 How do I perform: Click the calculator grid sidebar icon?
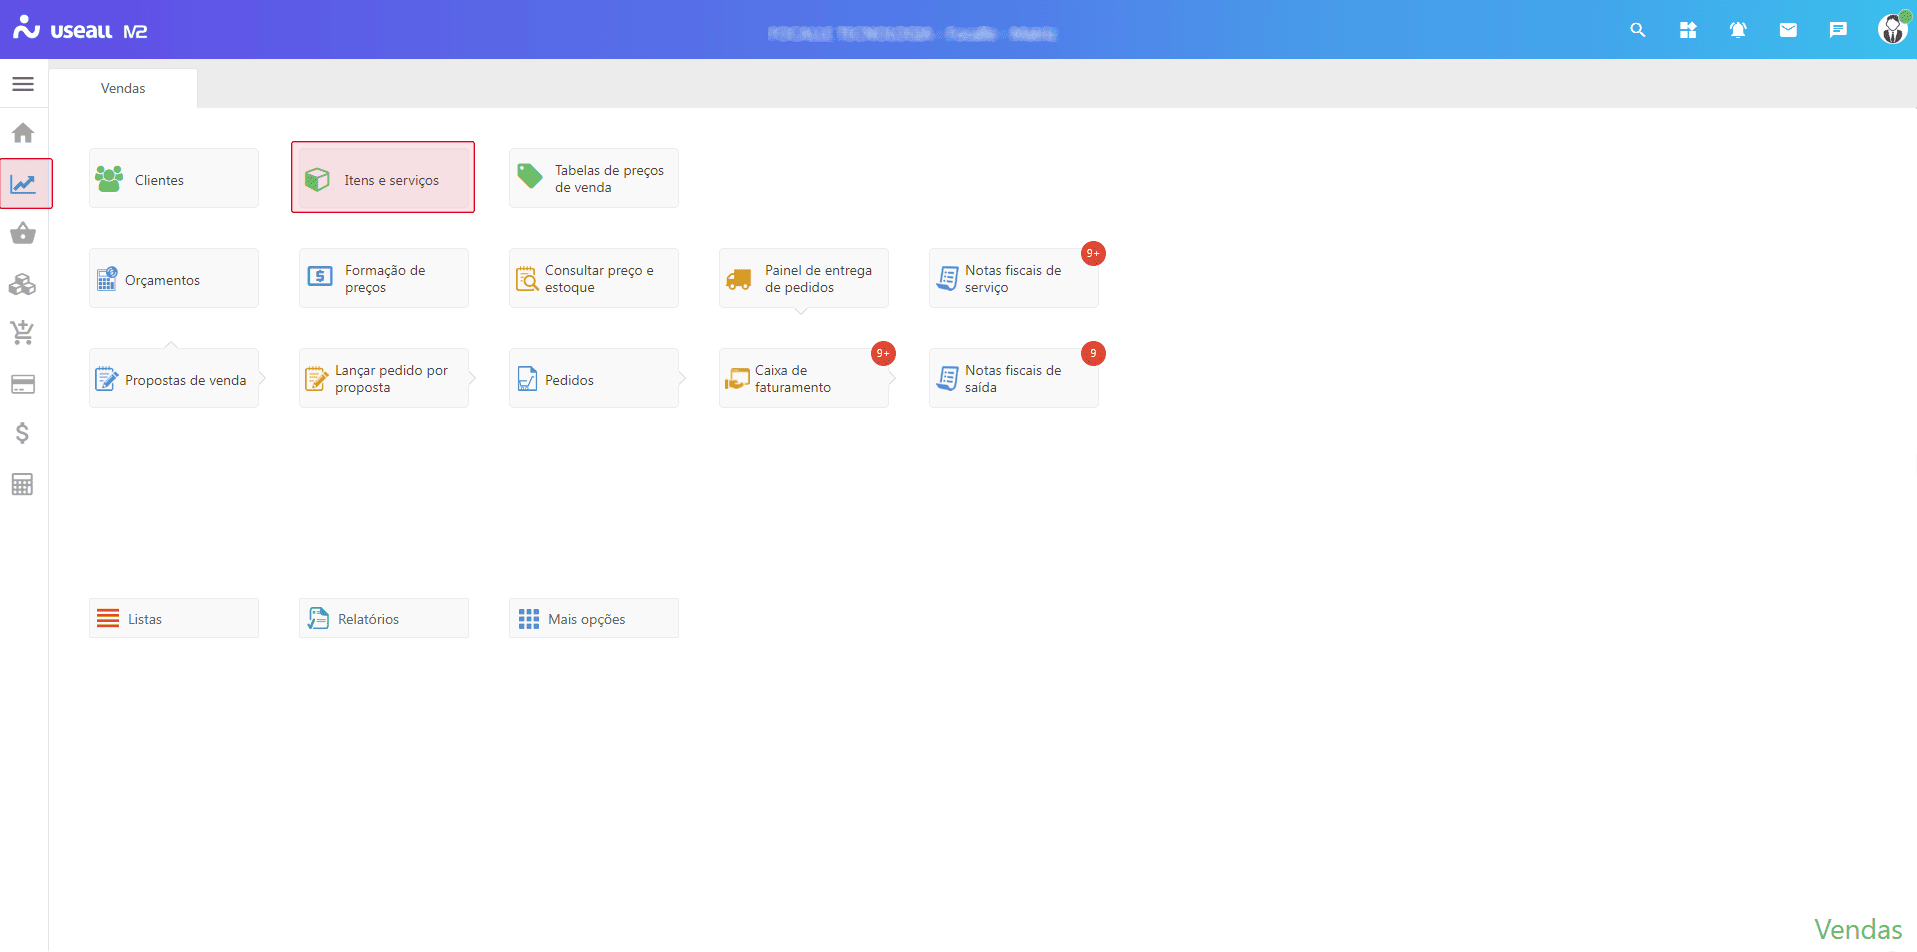coord(23,485)
